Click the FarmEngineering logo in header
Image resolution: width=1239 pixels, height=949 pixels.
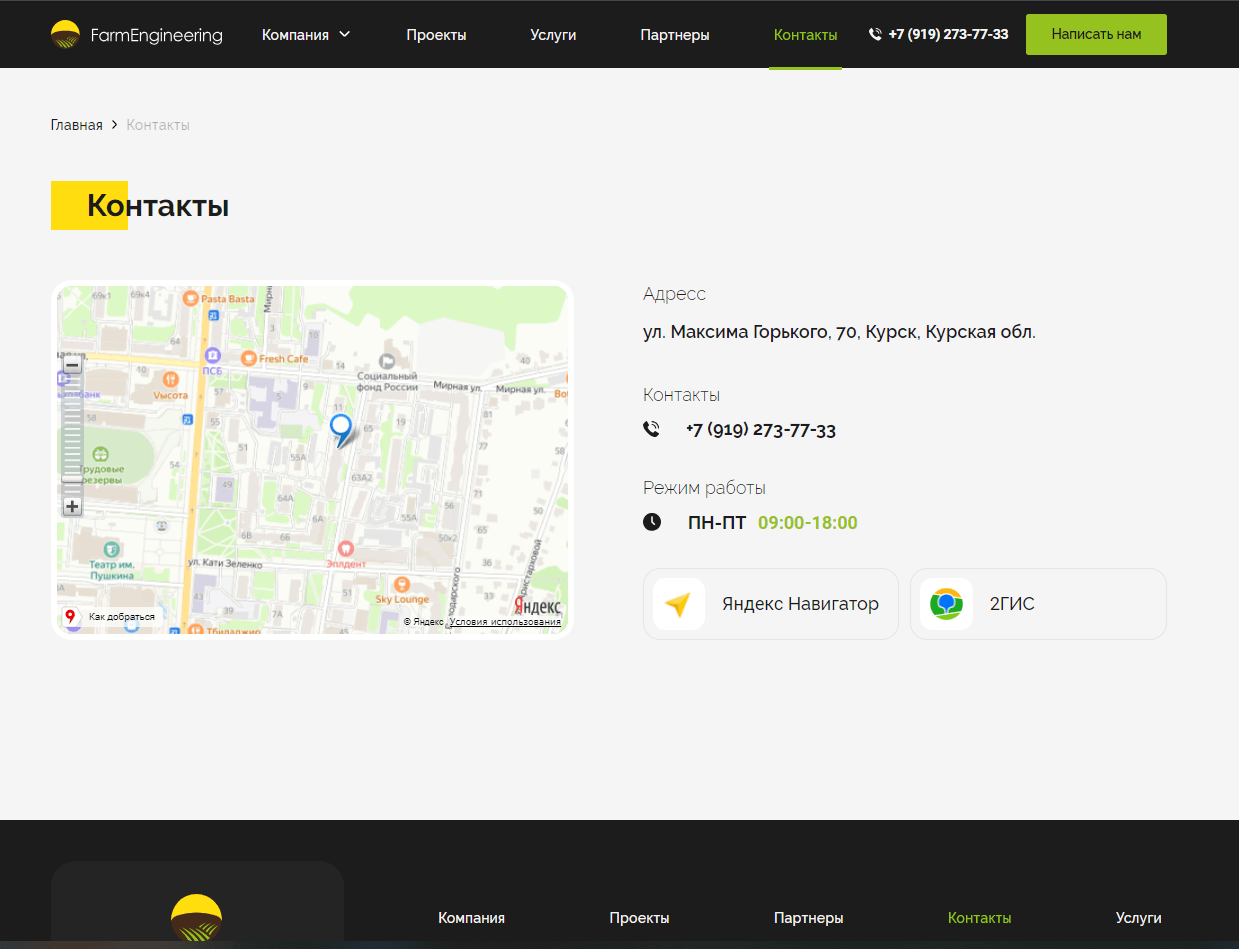click(137, 35)
